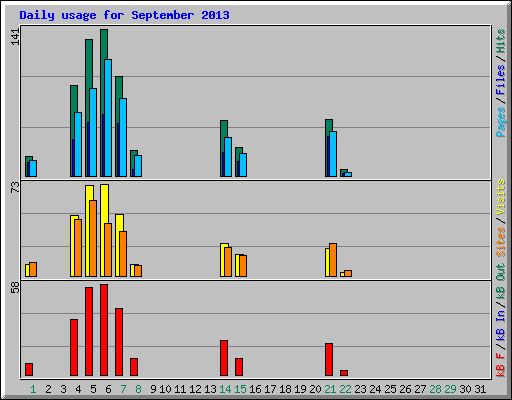
Task: Select day 29 on the x-axis
Action: [450, 389]
